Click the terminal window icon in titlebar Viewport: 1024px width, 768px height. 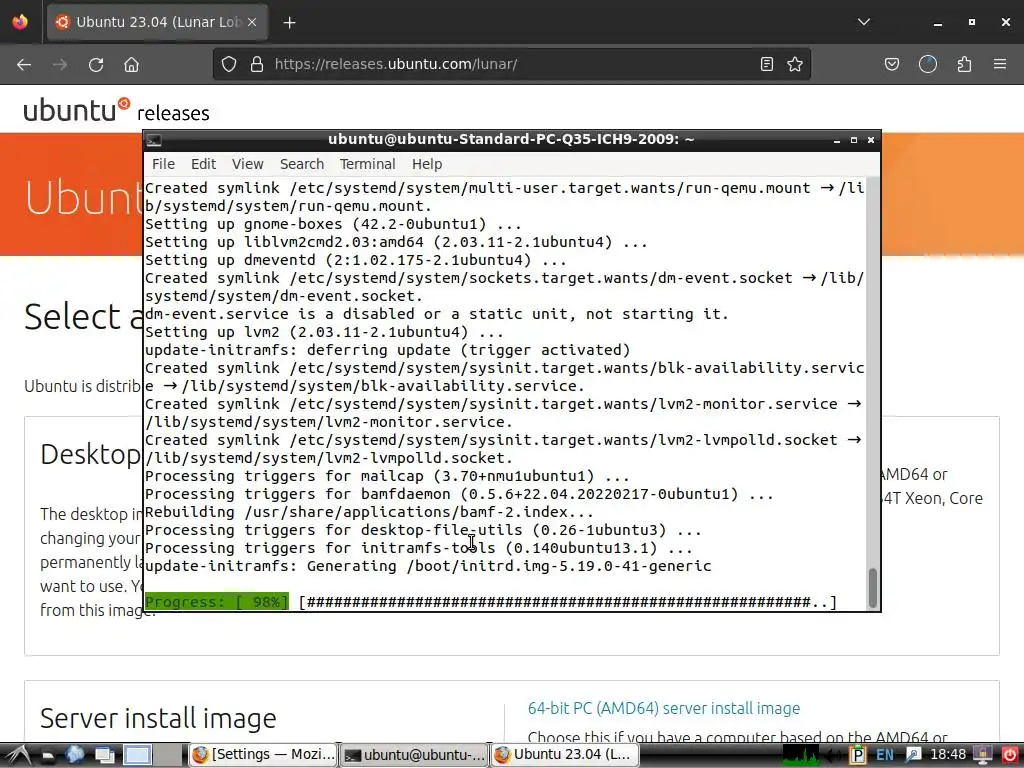(x=154, y=140)
